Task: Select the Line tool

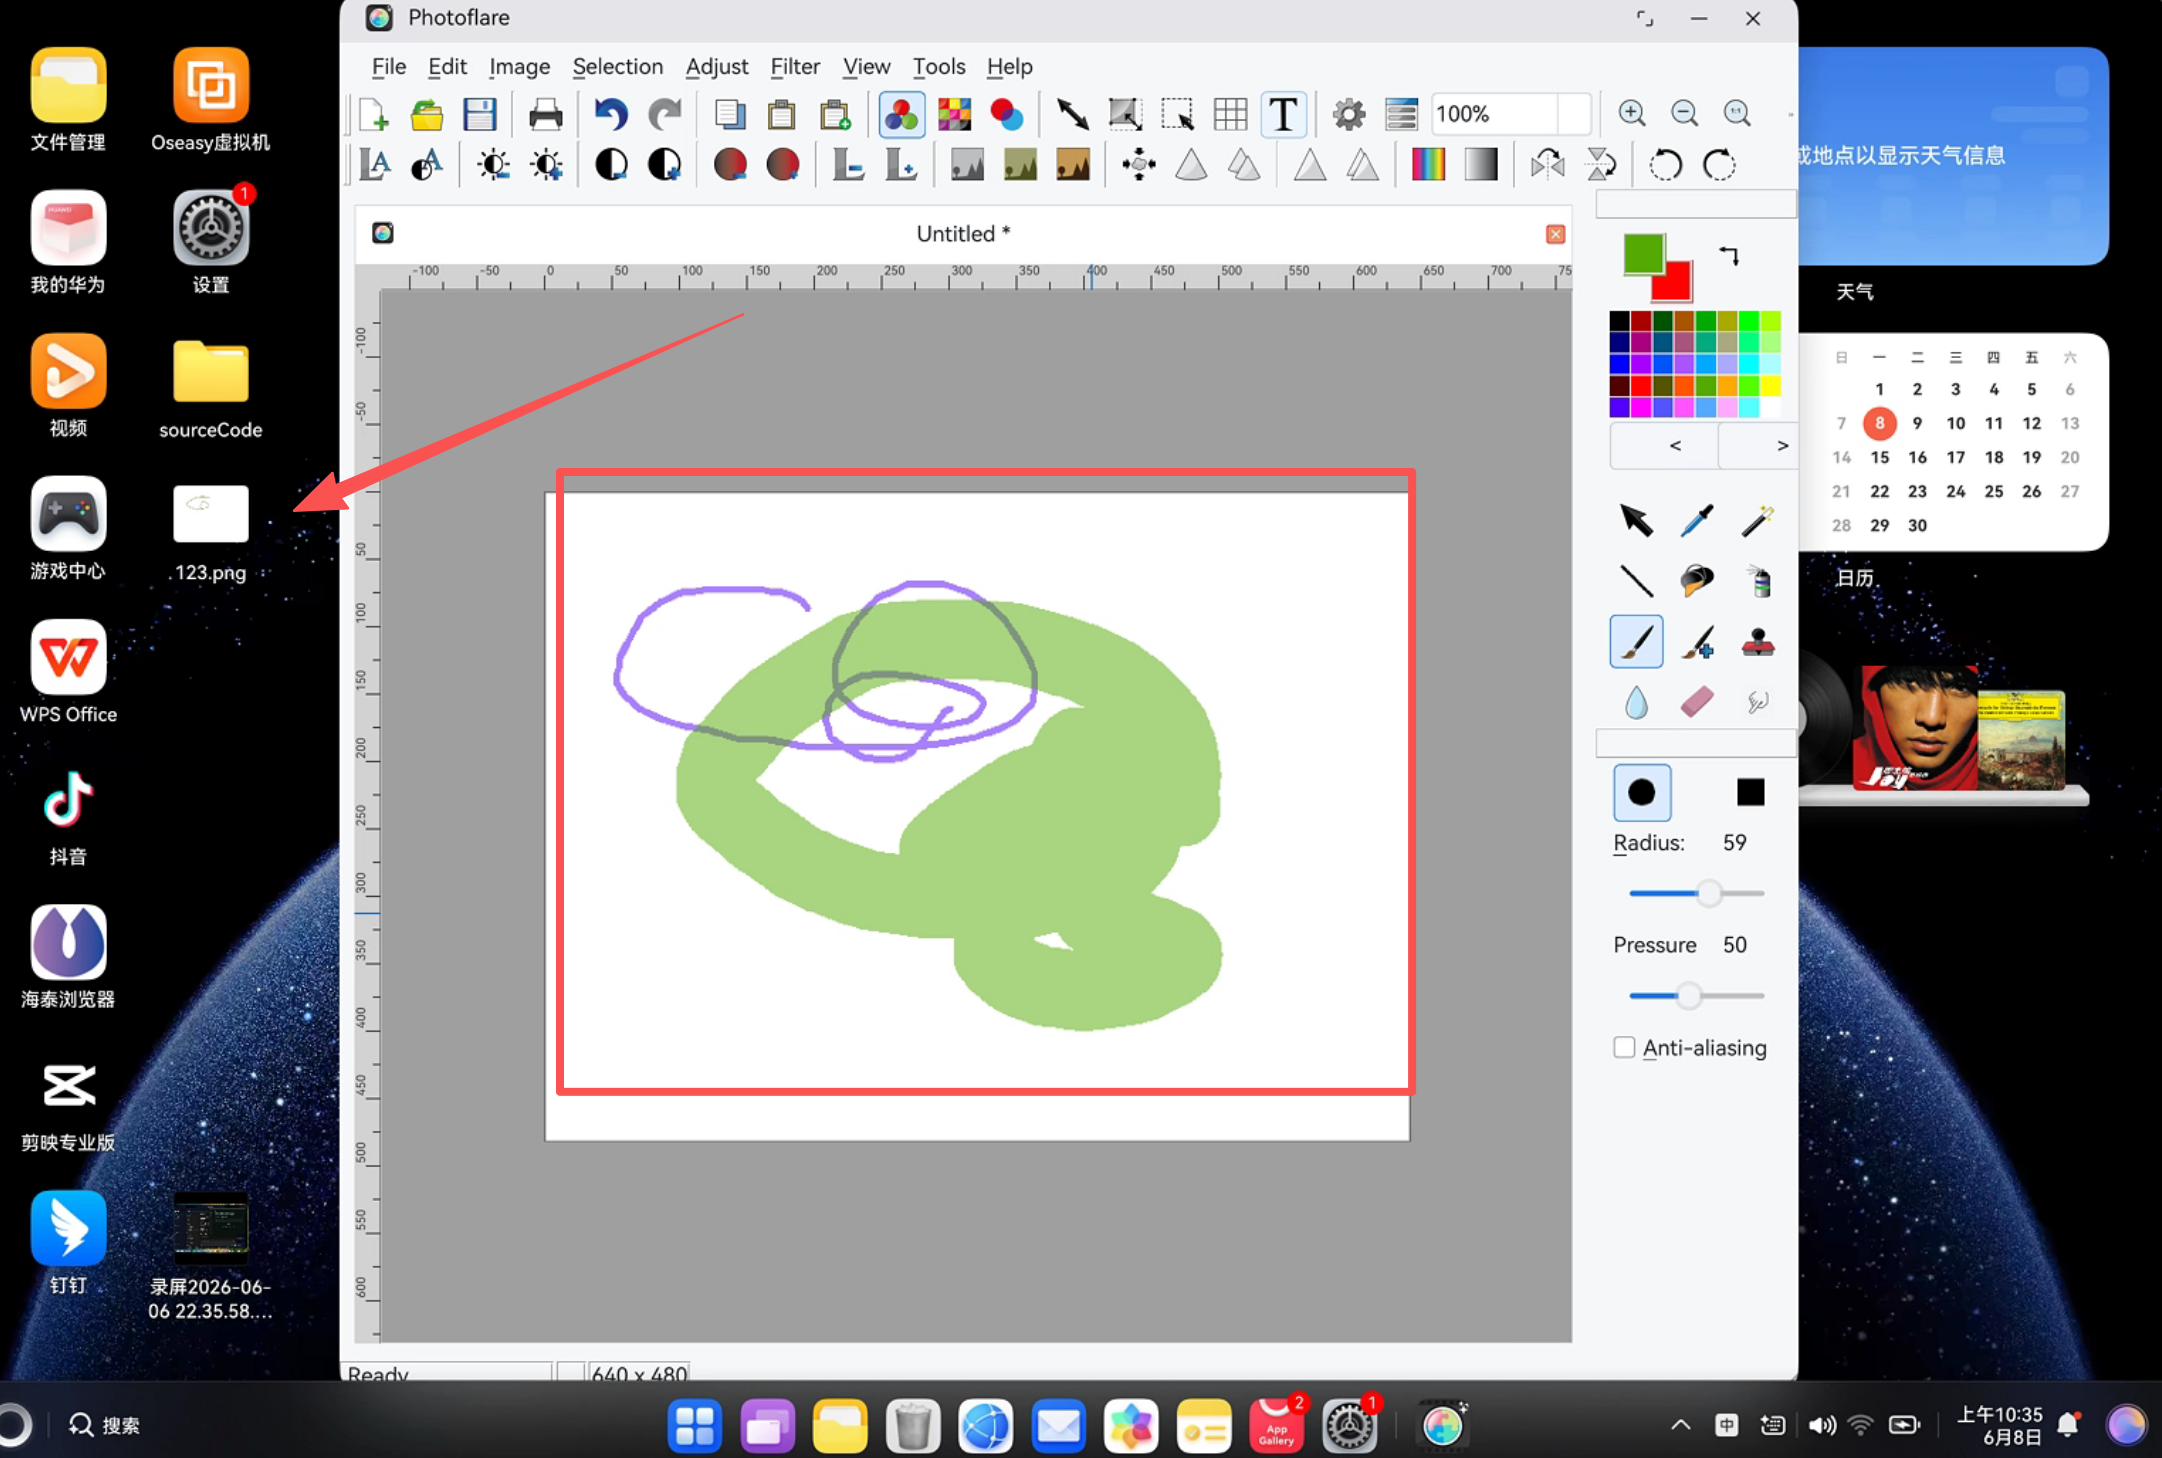Action: (1636, 581)
